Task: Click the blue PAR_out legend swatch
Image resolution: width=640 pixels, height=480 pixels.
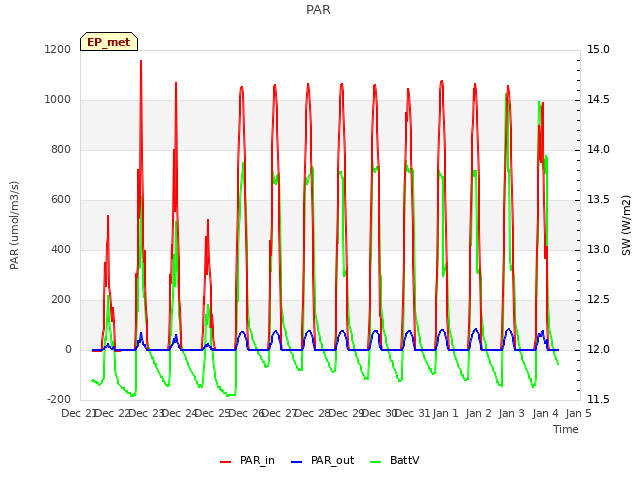Action: pos(296,462)
